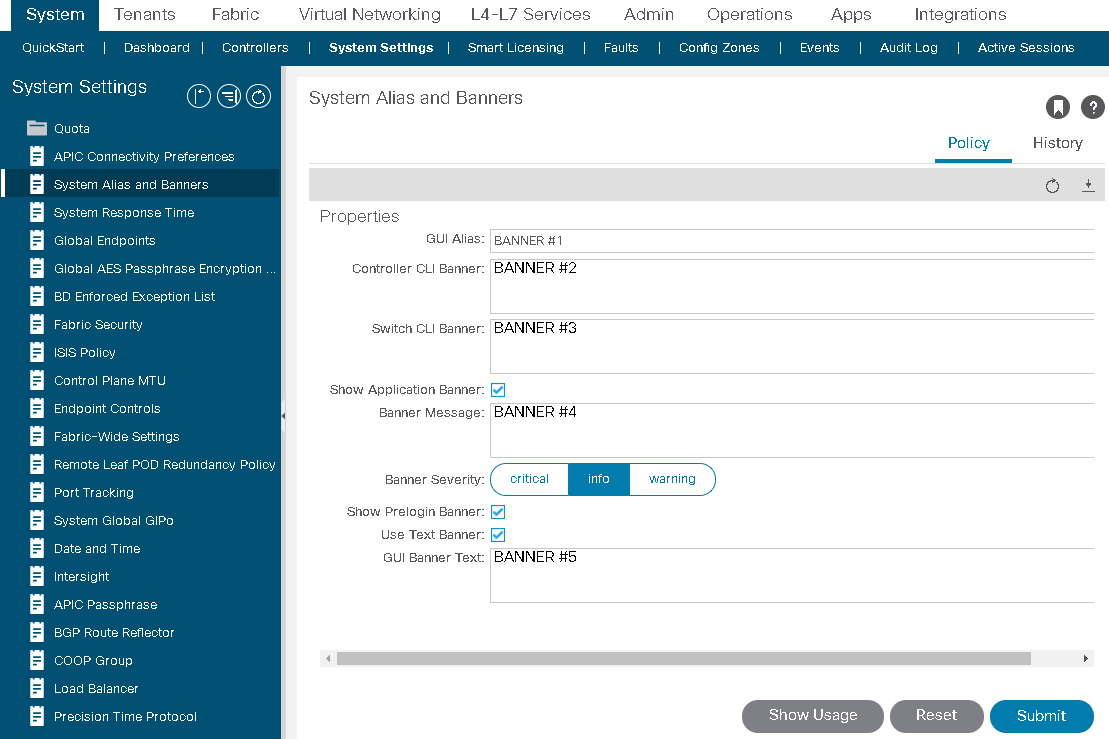Open the help question mark icon
1109x739 pixels.
click(1093, 107)
